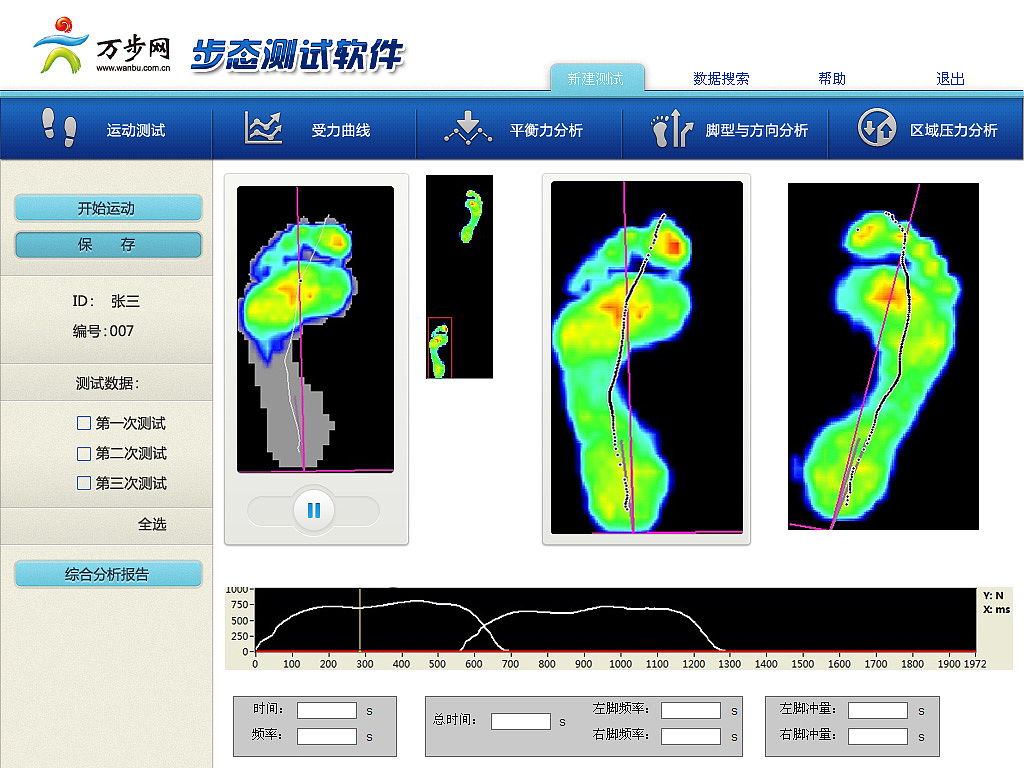
Task: Click the footprints icon for 运动测试
Action: [x=59, y=128]
